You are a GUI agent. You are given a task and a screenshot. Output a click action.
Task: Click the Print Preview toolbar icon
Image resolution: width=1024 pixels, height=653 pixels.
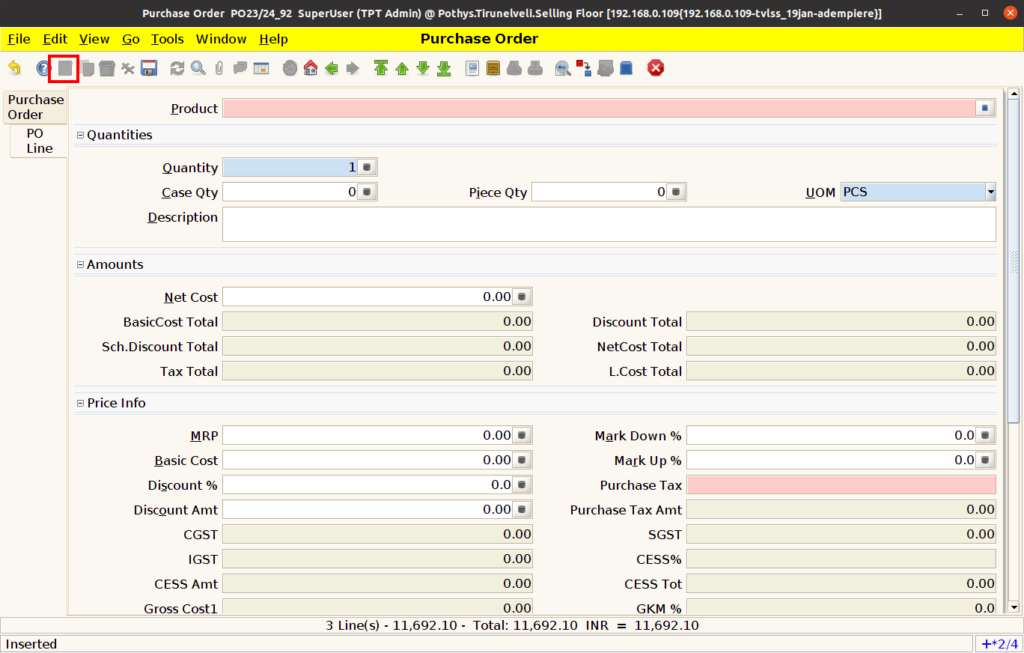(x=514, y=68)
